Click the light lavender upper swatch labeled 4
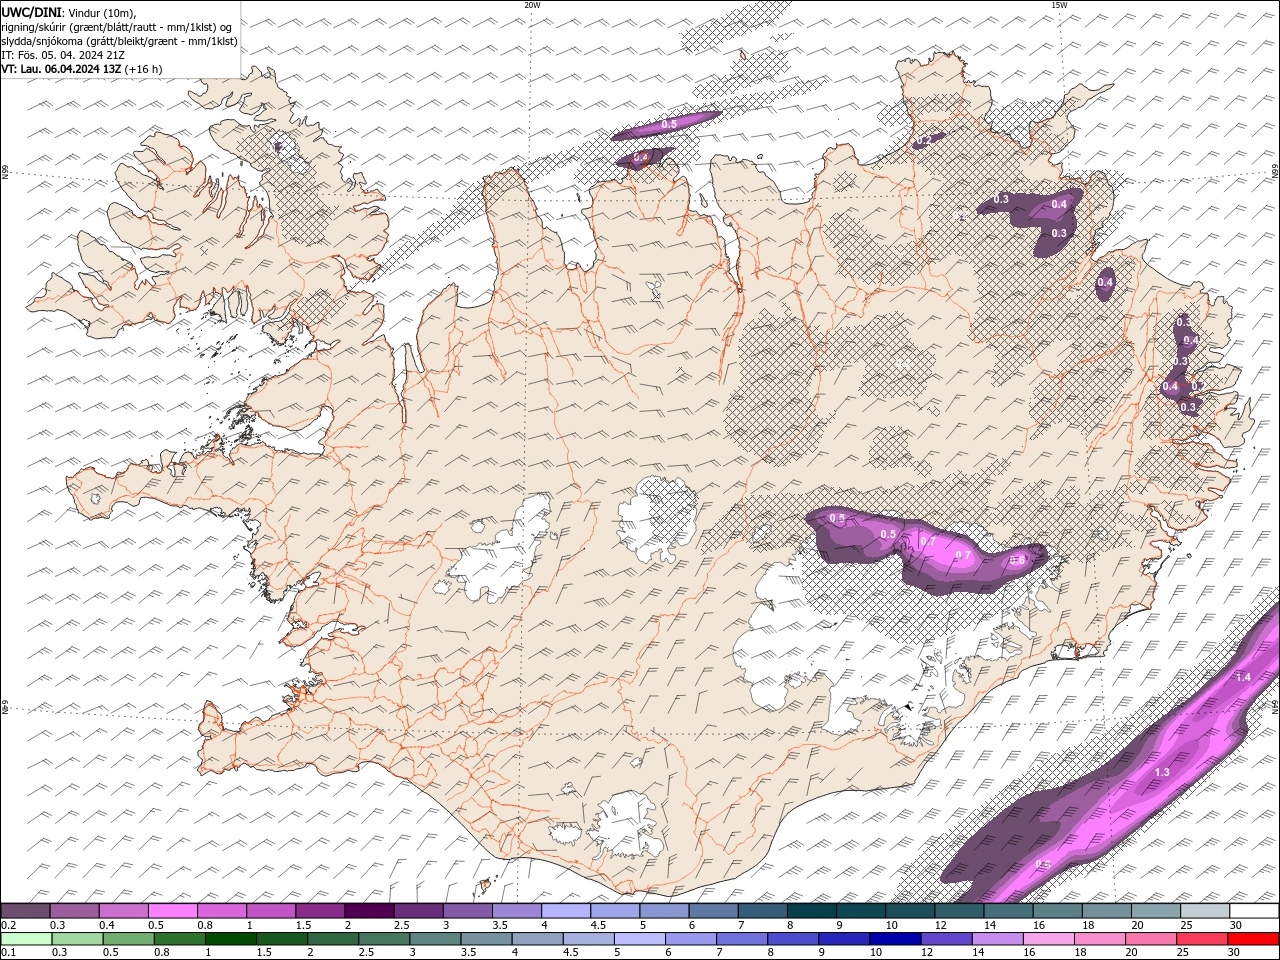This screenshot has height=960, width=1280. point(566,911)
